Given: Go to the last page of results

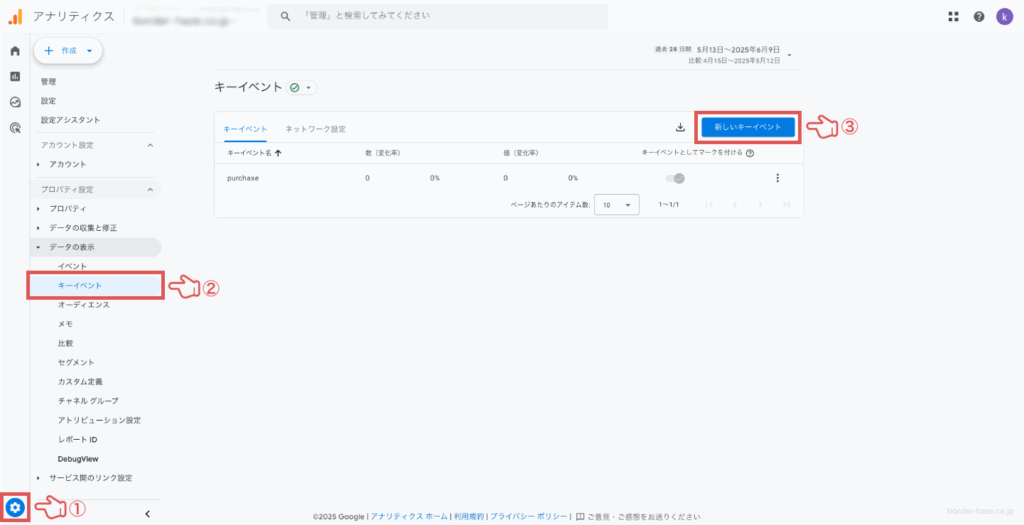Looking at the screenshot, I should [x=786, y=204].
